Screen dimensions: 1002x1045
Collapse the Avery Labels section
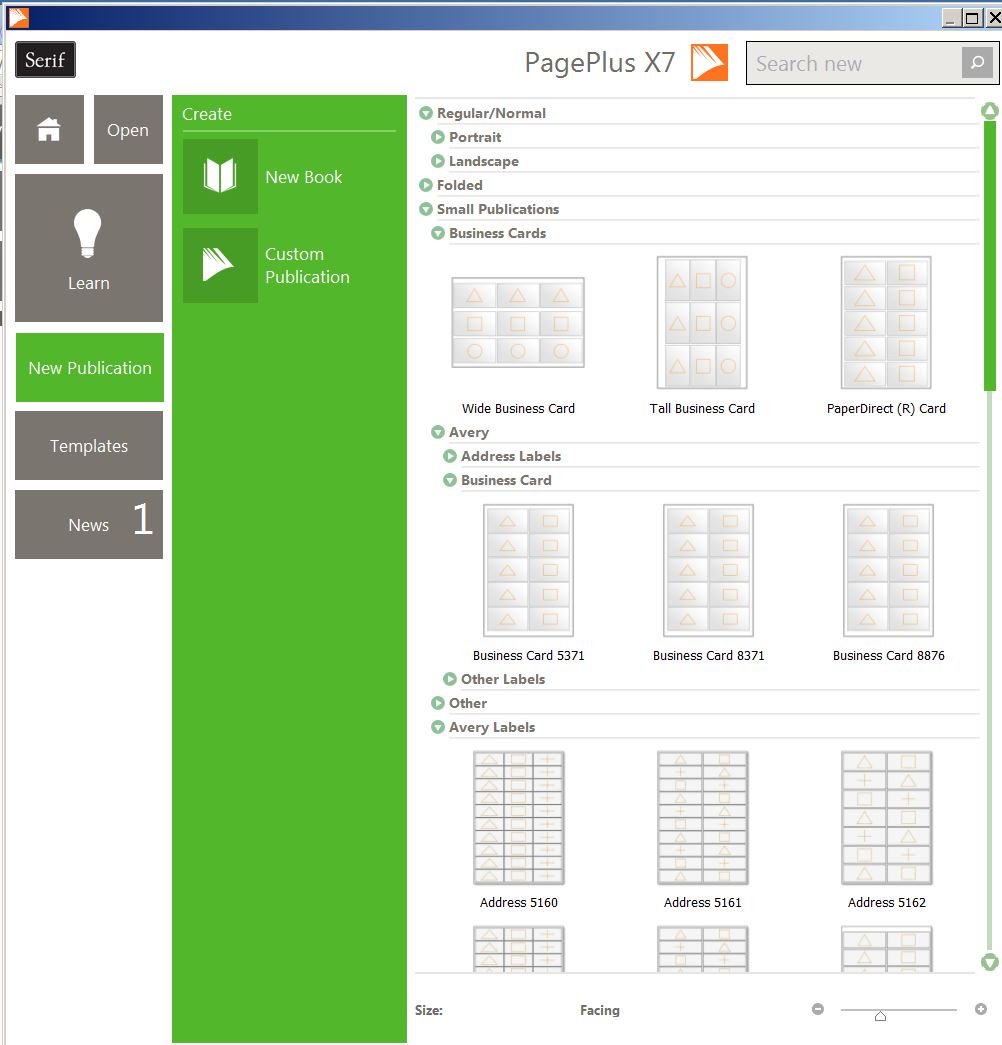pos(438,727)
